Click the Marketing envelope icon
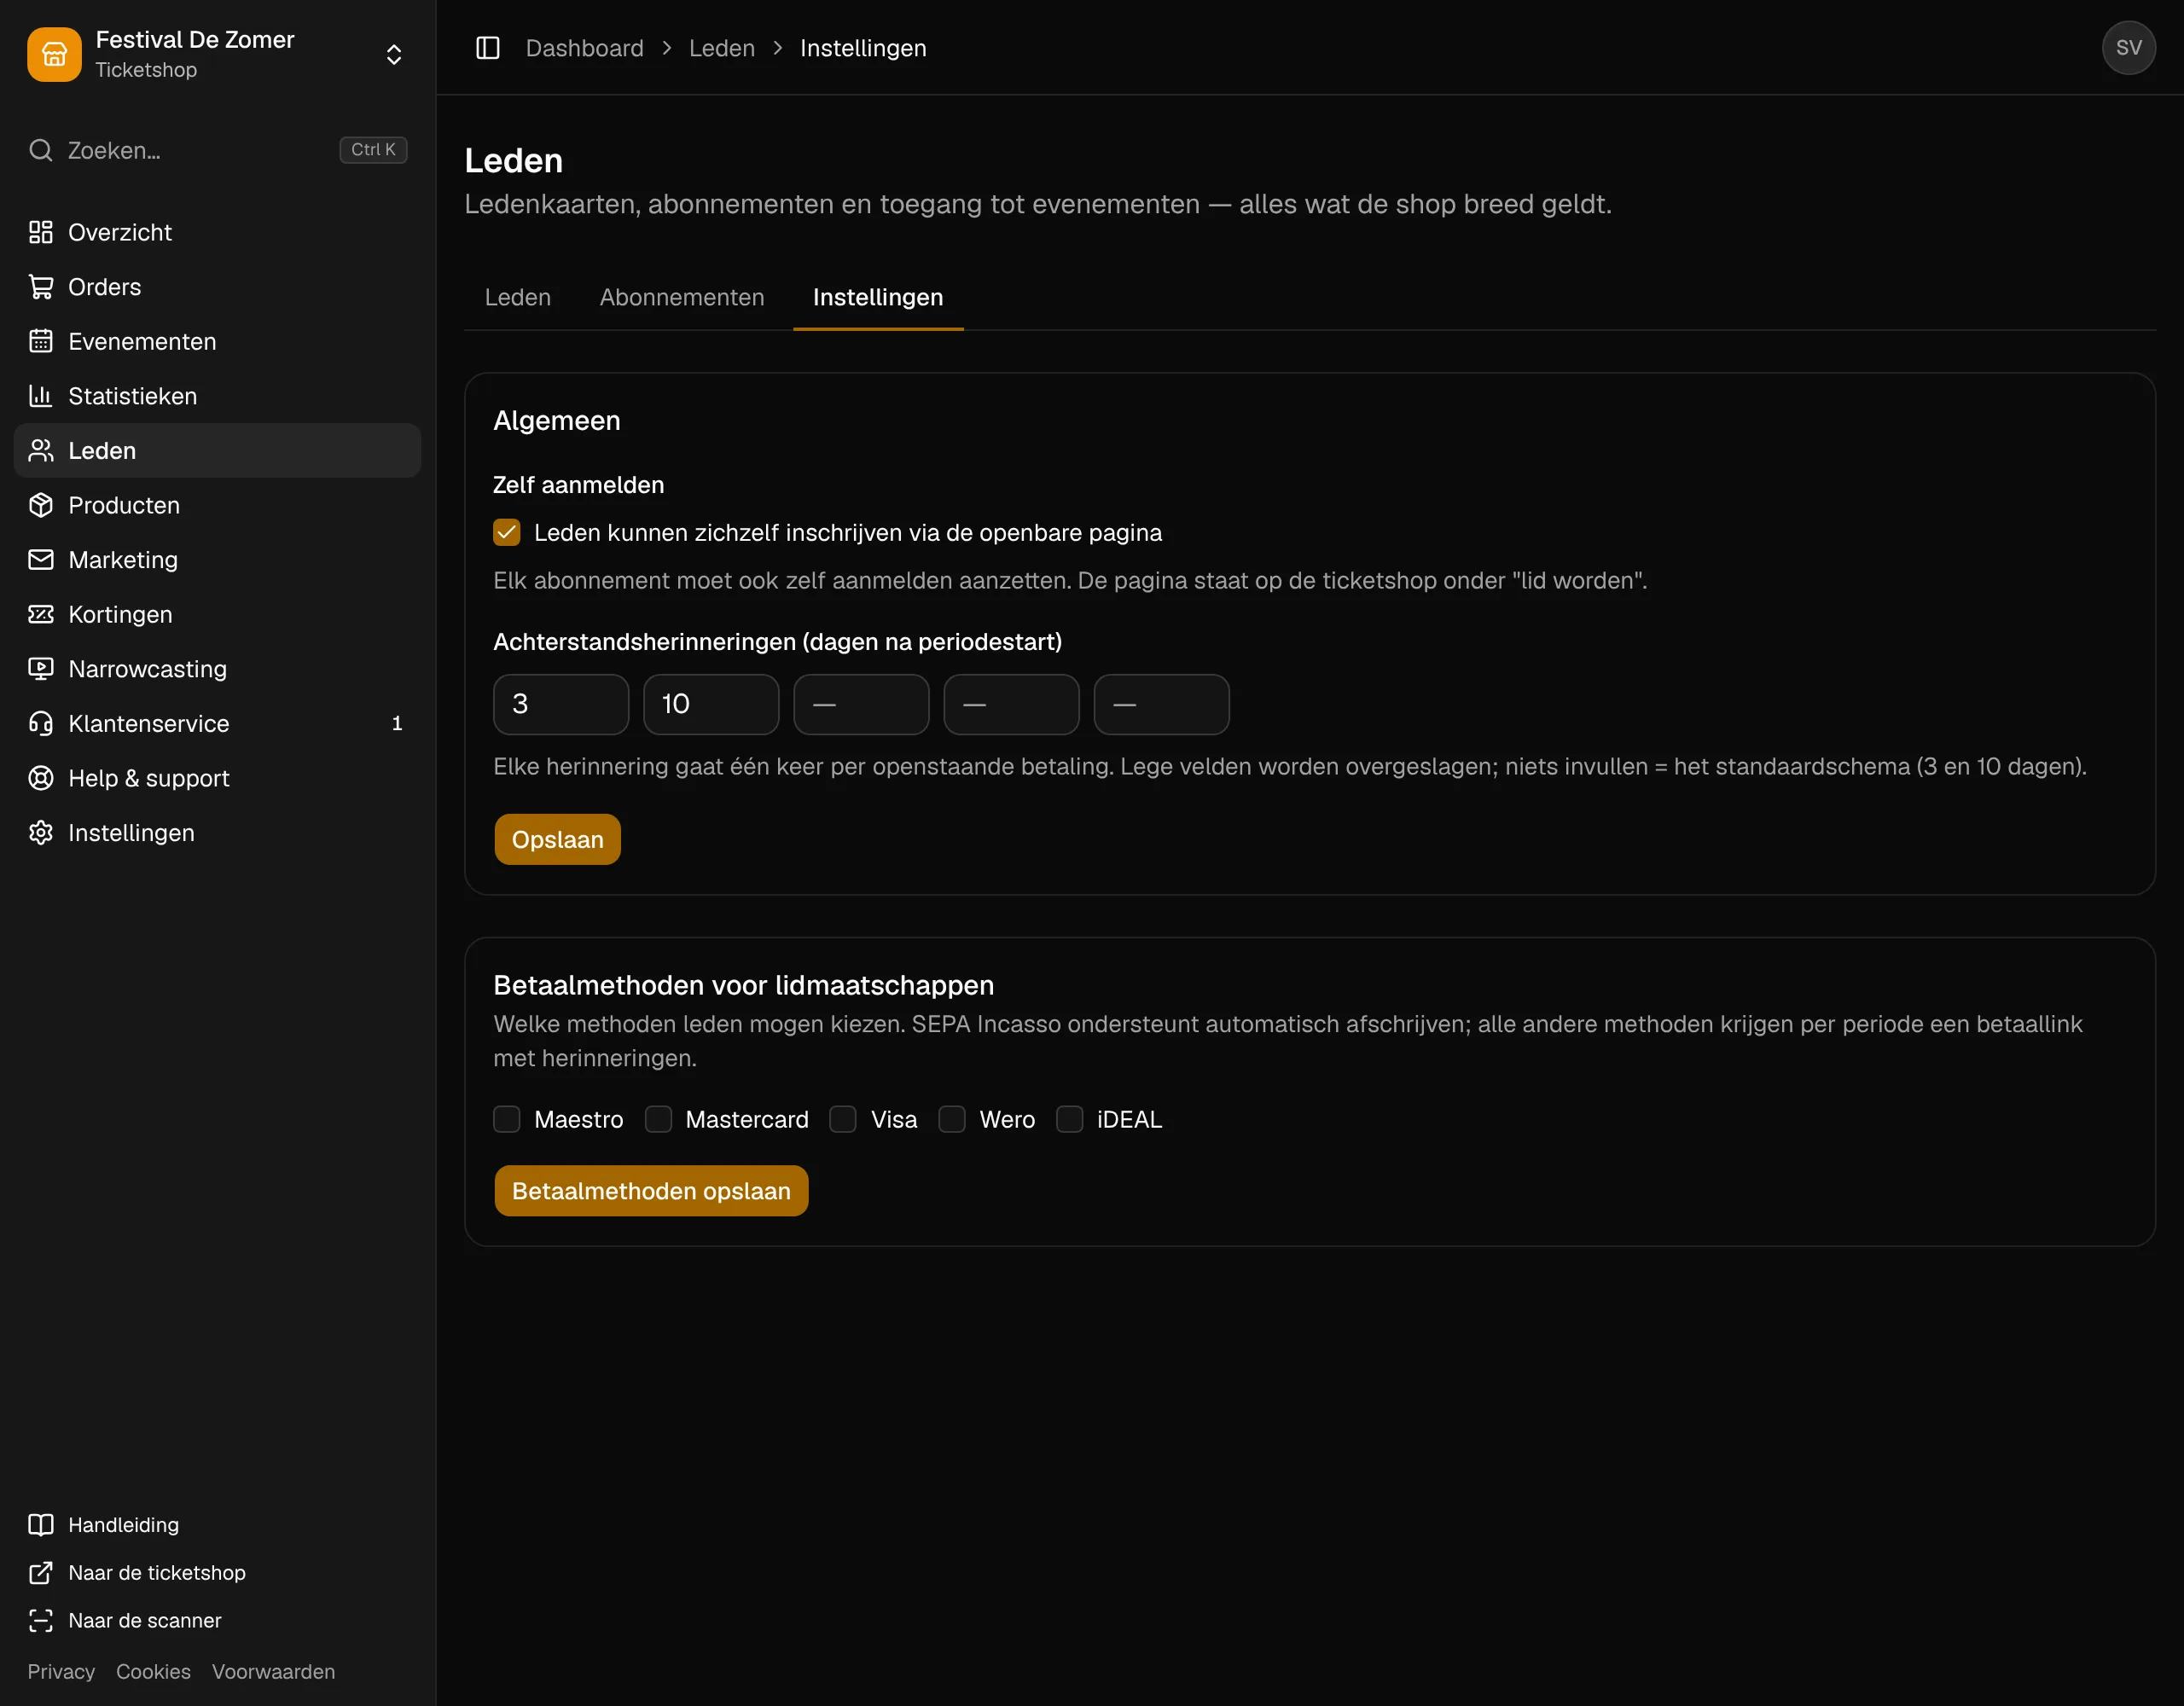This screenshot has height=1706, width=2184. (41, 560)
